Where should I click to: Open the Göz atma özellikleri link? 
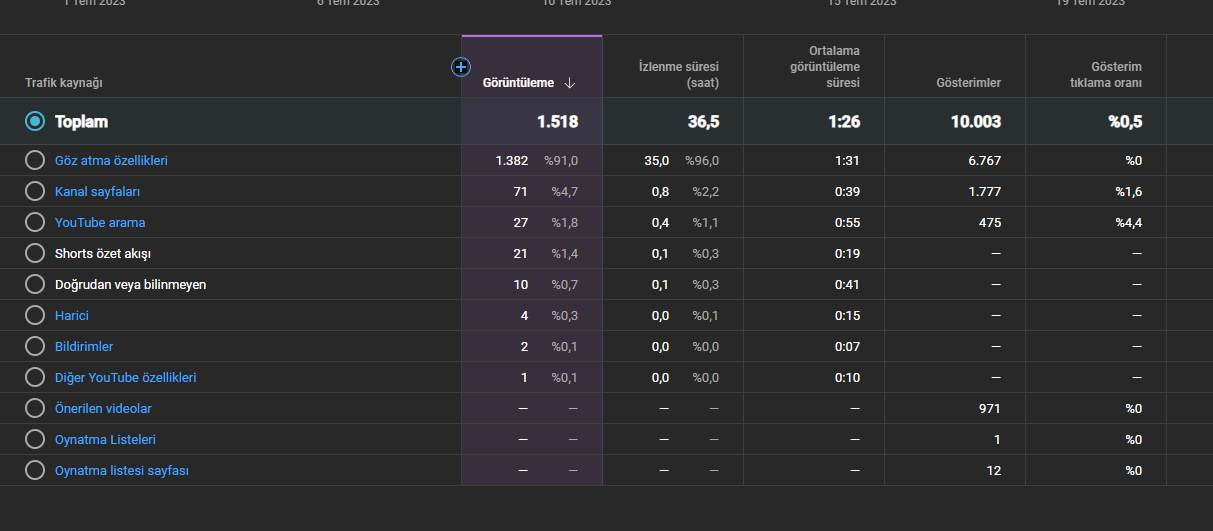coord(111,160)
